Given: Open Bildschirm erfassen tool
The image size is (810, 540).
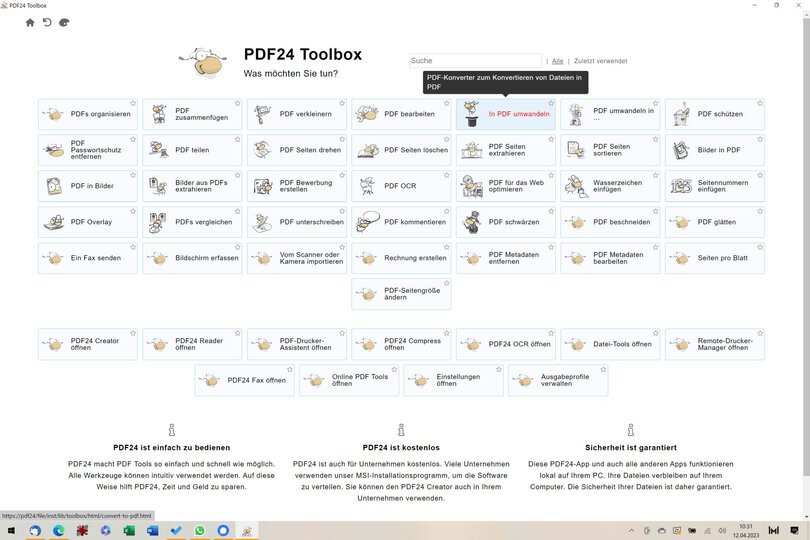Looking at the screenshot, I should tap(192, 258).
